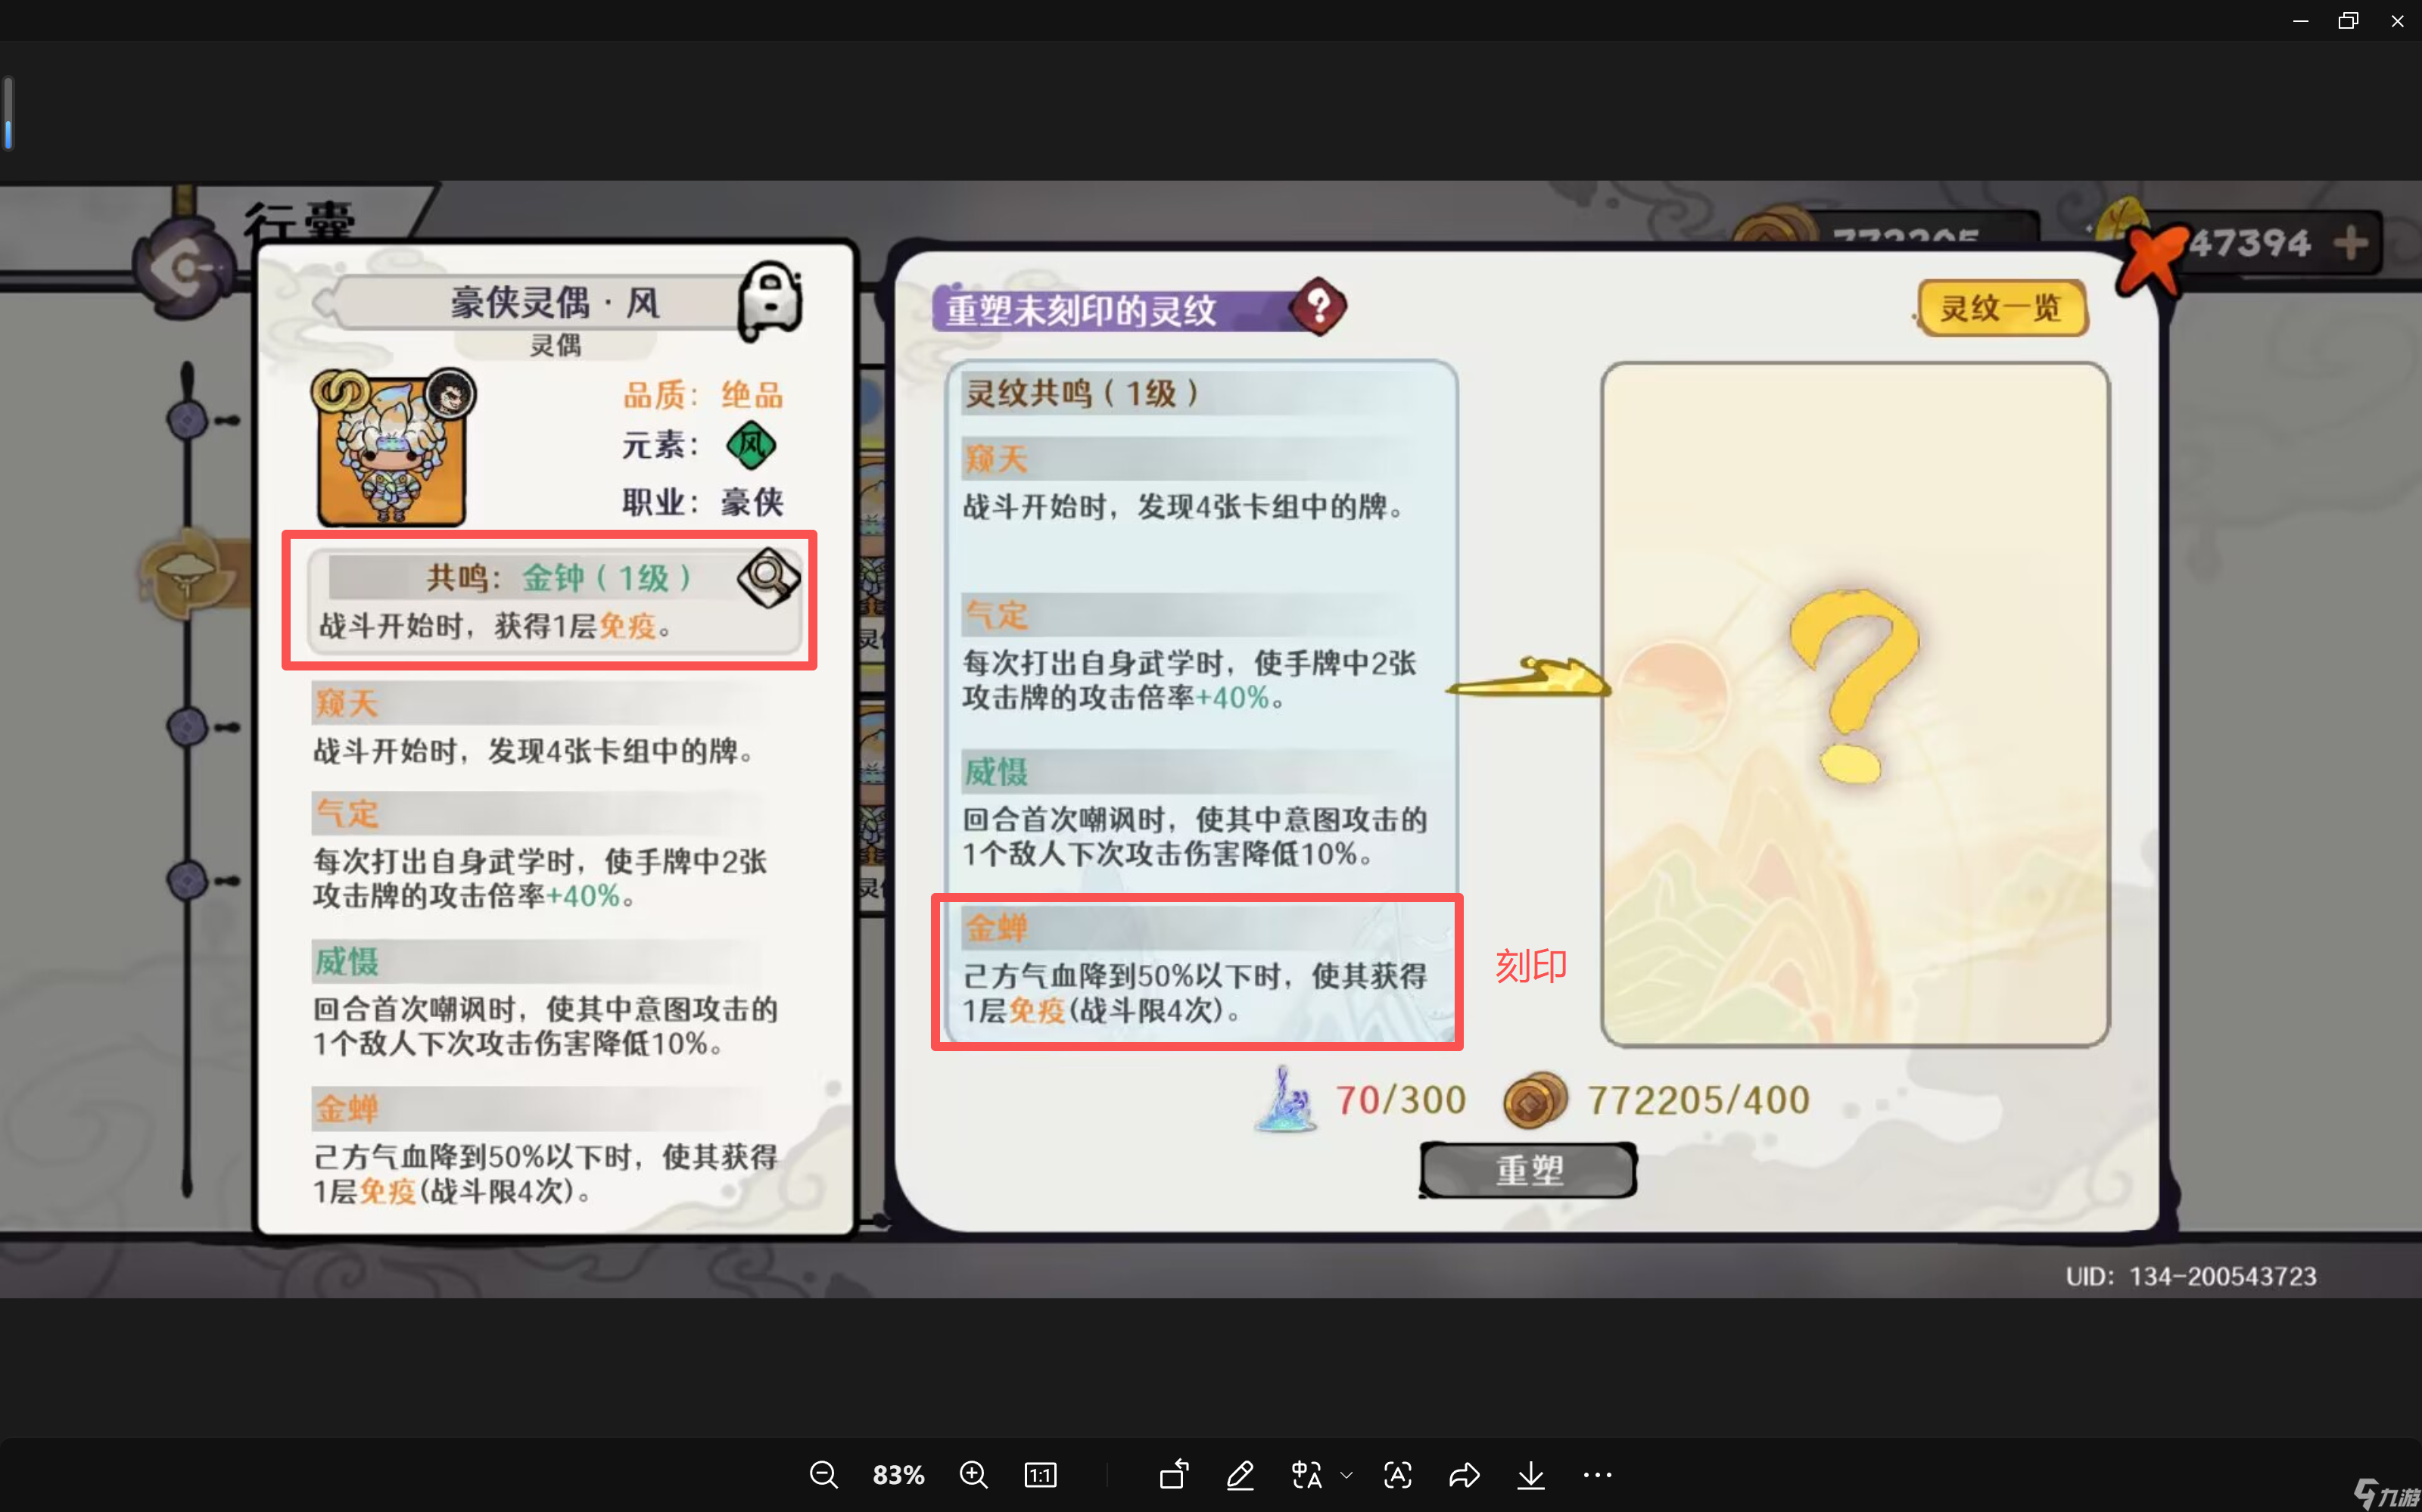Click the share/forward icon
Screen dimensions: 2422x1512
[x=1464, y=1475]
